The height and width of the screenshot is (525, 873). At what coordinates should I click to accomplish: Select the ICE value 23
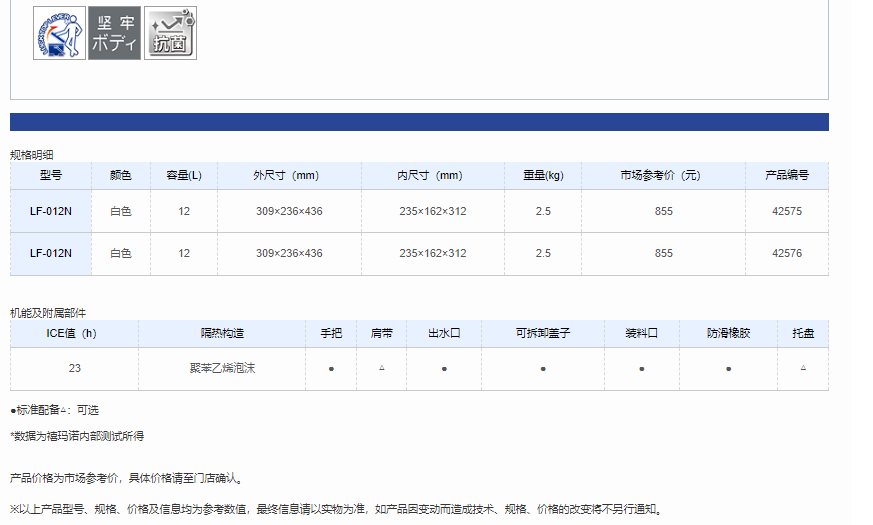coord(75,369)
